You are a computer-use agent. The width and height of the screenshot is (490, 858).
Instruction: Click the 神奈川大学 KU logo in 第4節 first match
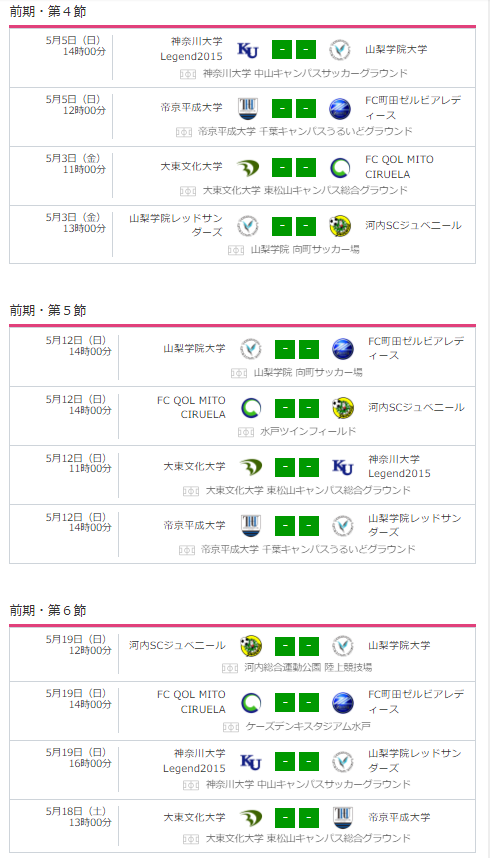(x=247, y=50)
